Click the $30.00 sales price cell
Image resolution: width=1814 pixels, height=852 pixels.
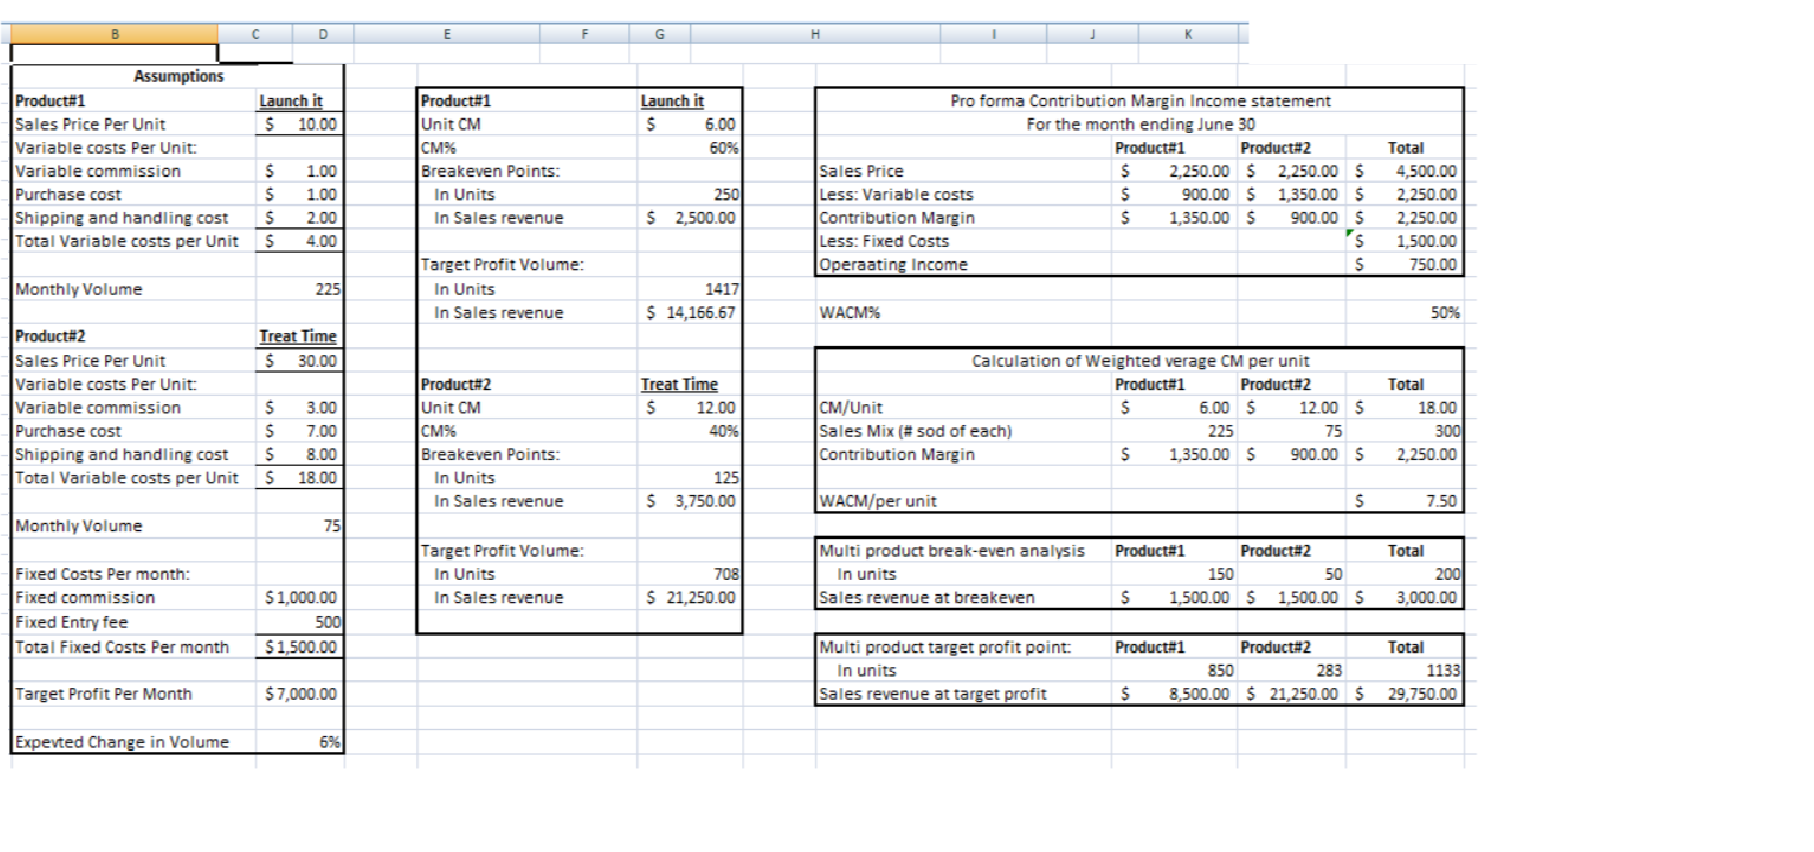pos(300,360)
